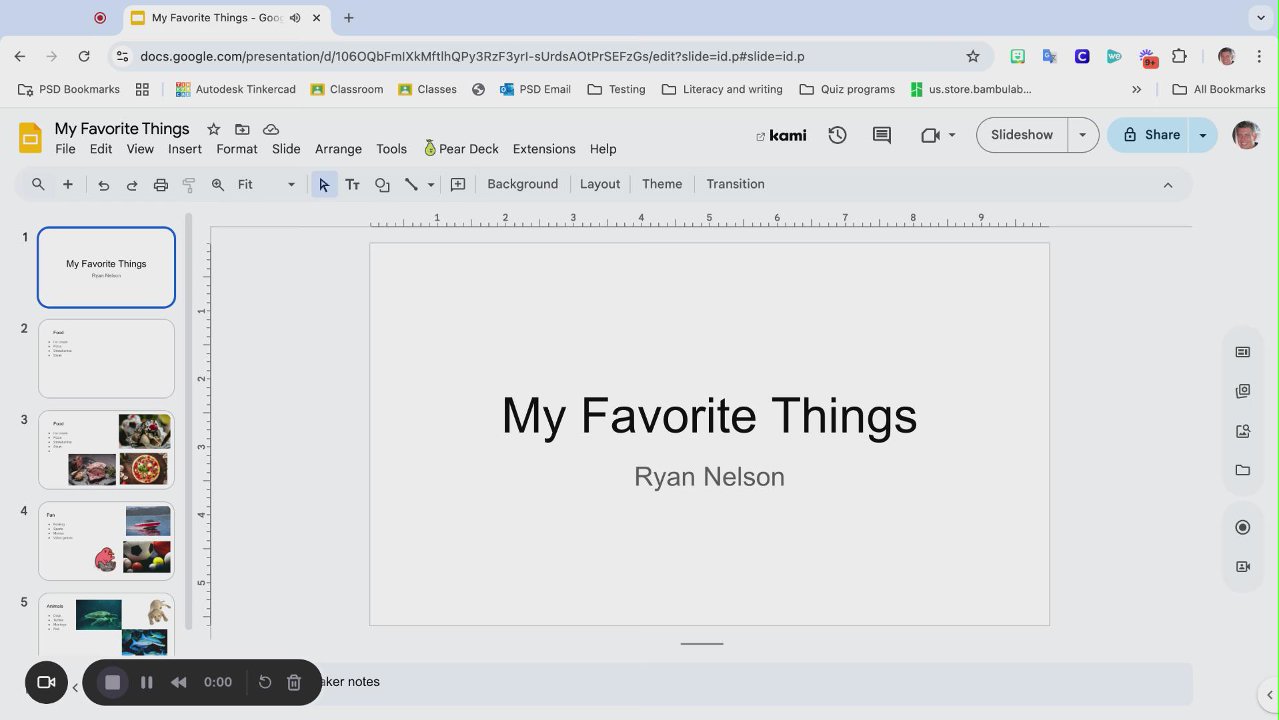Open the Fit zoom dropdown
Viewport: 1279px width, 720px height.
click(267, 184)
